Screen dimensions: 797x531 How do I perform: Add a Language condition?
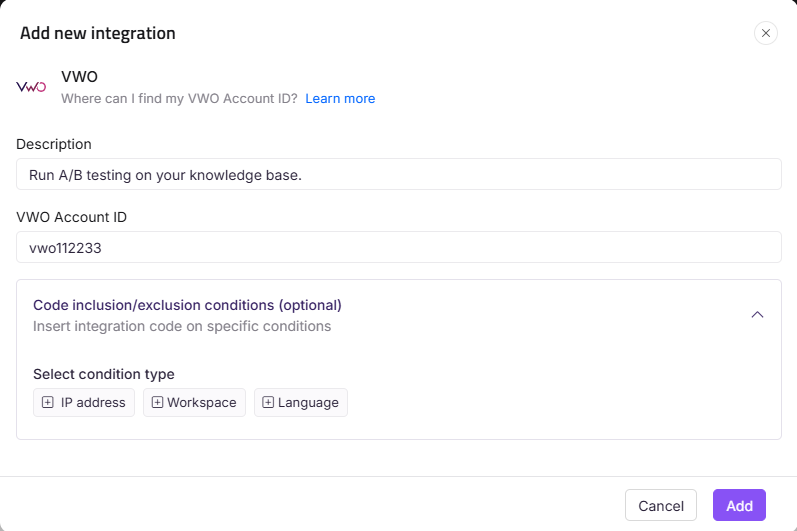pyautogui.click(x=301, y=402)
